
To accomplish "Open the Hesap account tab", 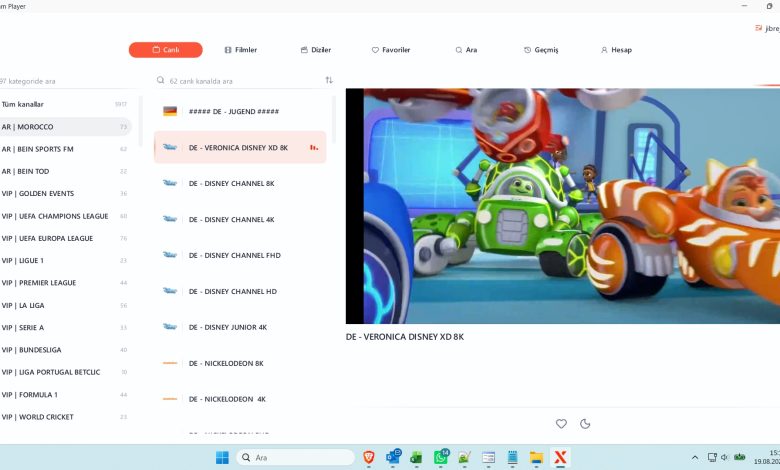I will (616, 50).
